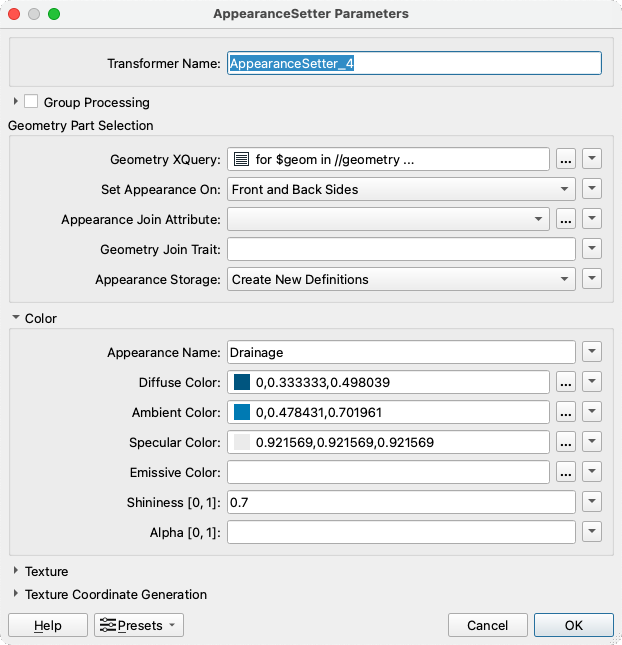Viewport: 622px width, 645px height.
Task: Open the Presets menu
Action: coord(139,625)
